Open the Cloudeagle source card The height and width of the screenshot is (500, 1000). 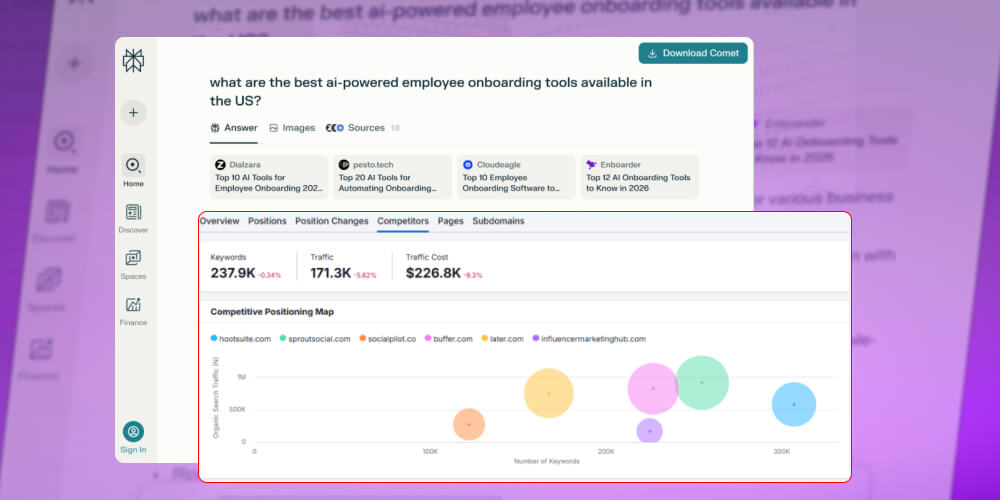click(516, 177)
